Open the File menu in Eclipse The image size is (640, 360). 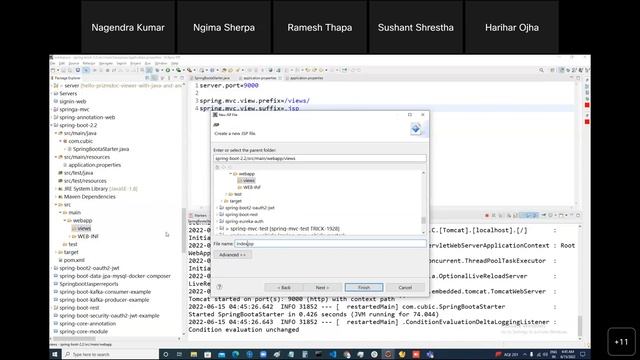click(x=53, y=64)
